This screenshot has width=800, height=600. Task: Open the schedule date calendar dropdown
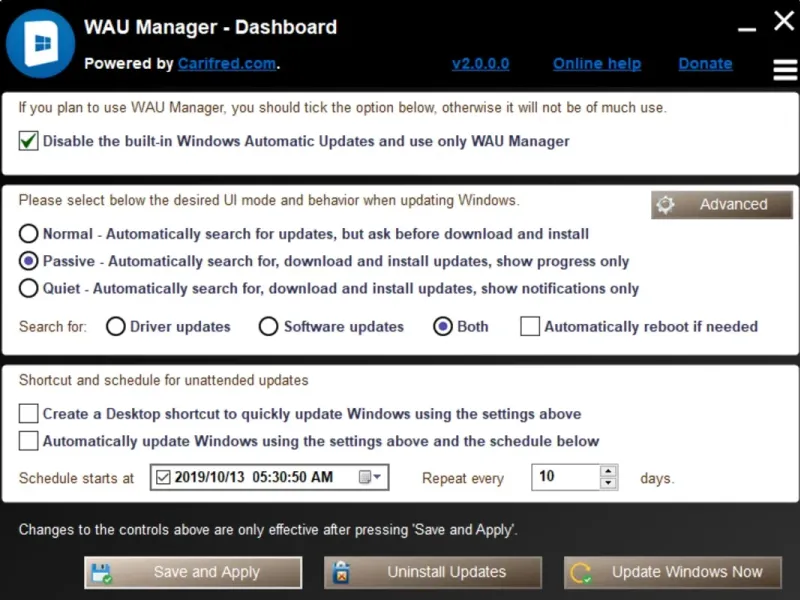(x=370, y=477)
